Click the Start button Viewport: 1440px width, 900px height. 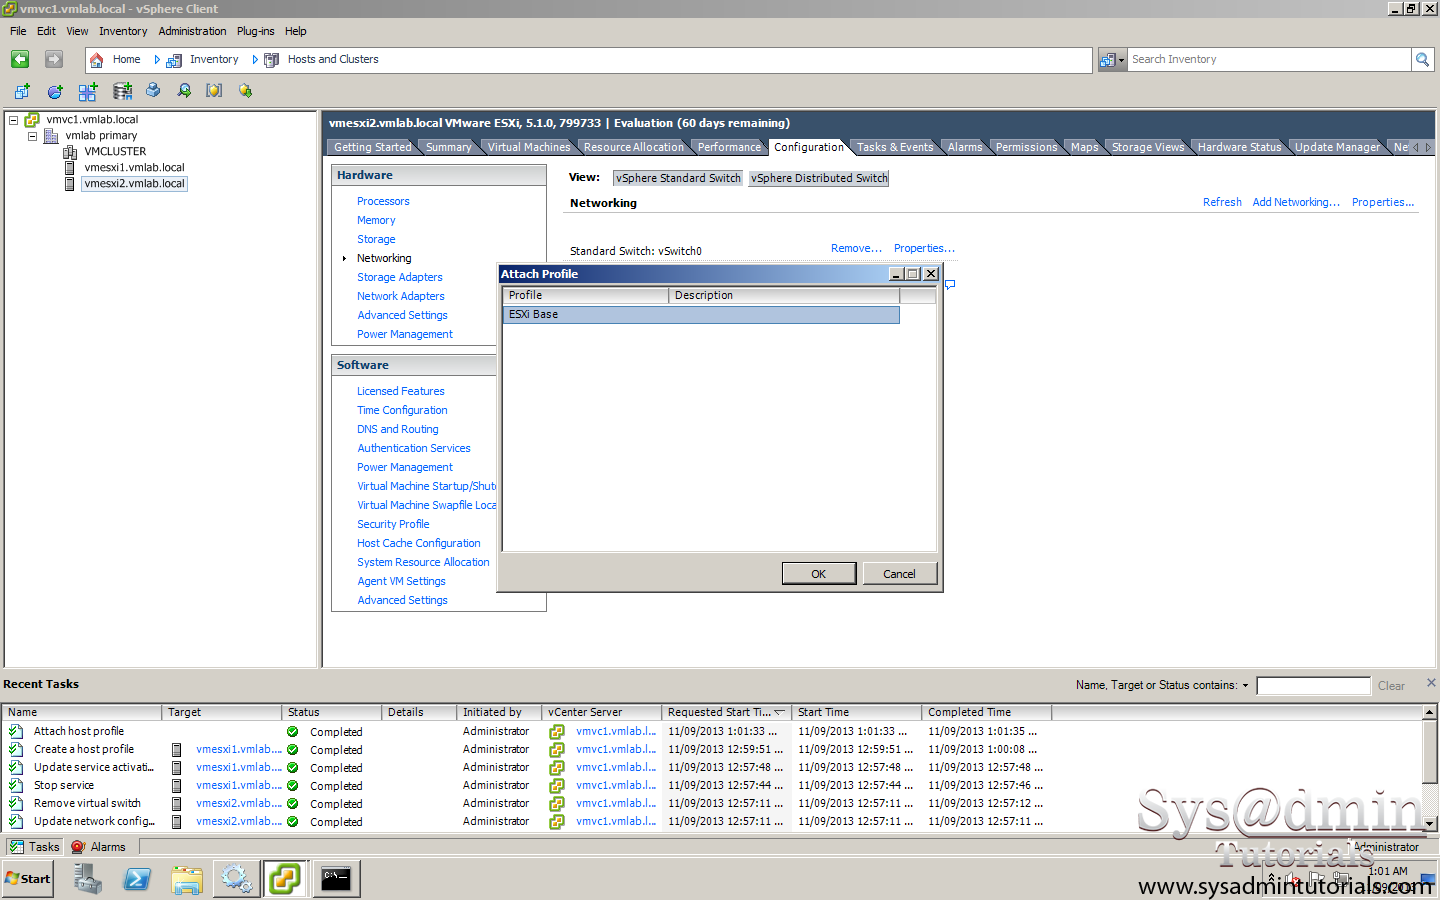click(x=27, y=879)
